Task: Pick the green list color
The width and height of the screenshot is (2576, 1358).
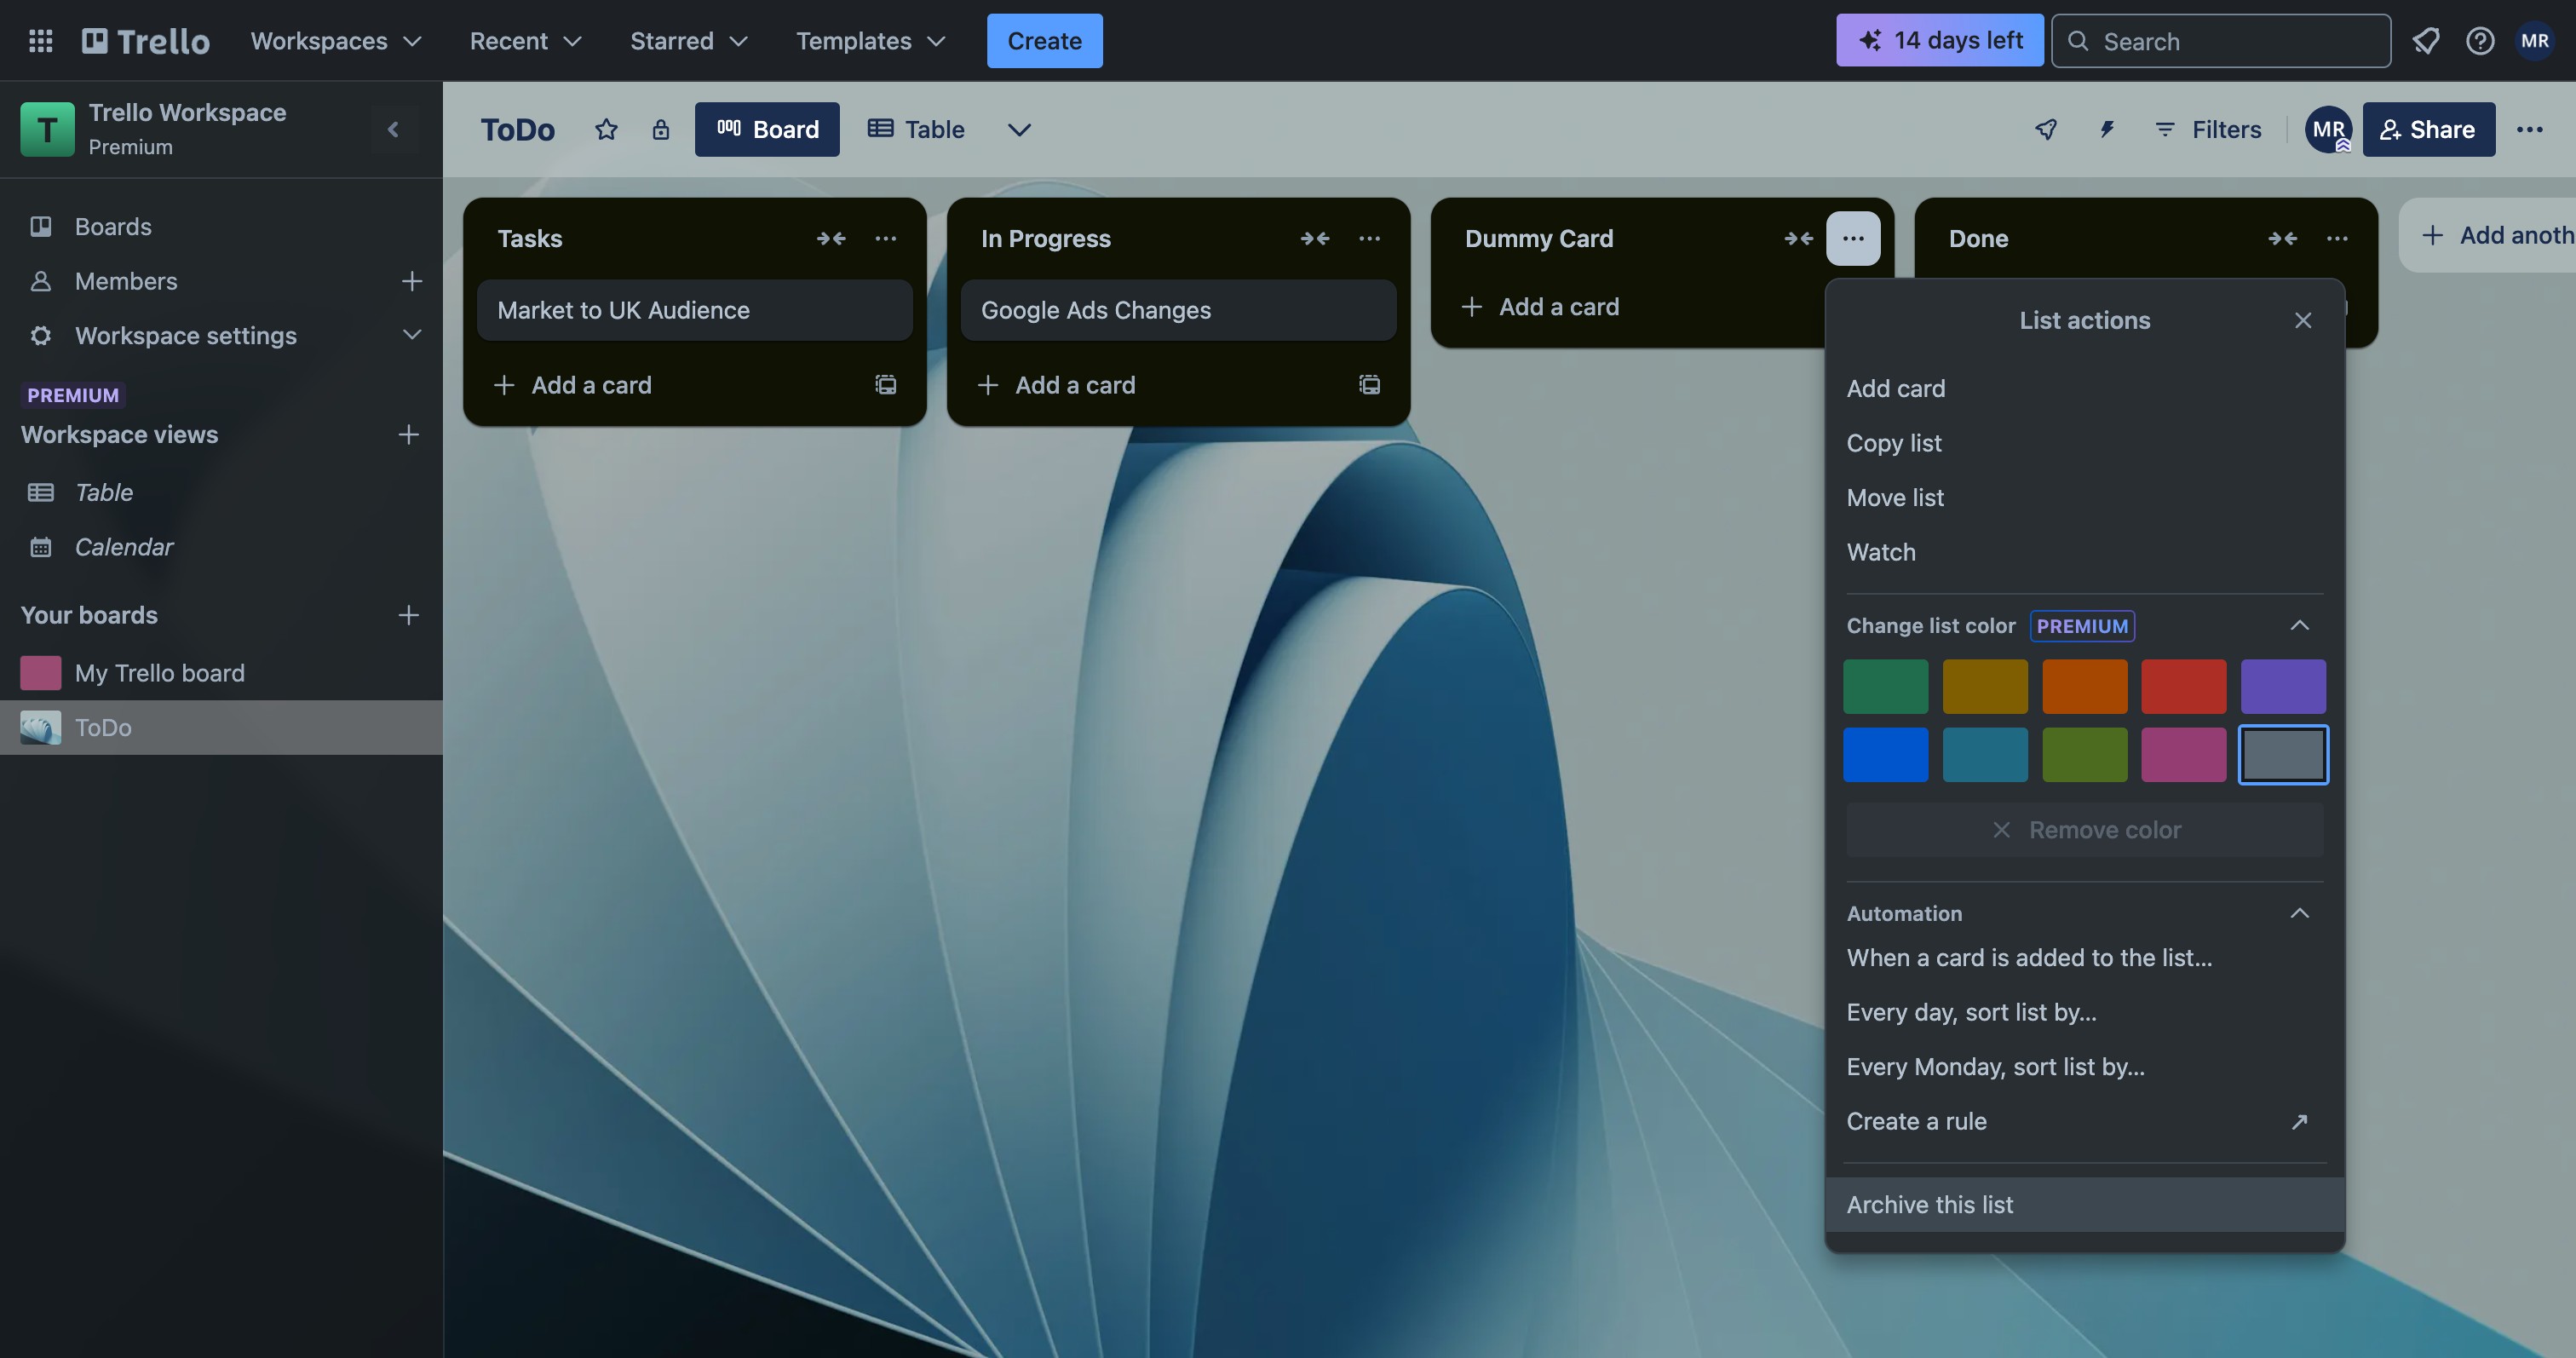Action: click(1885, 686)
